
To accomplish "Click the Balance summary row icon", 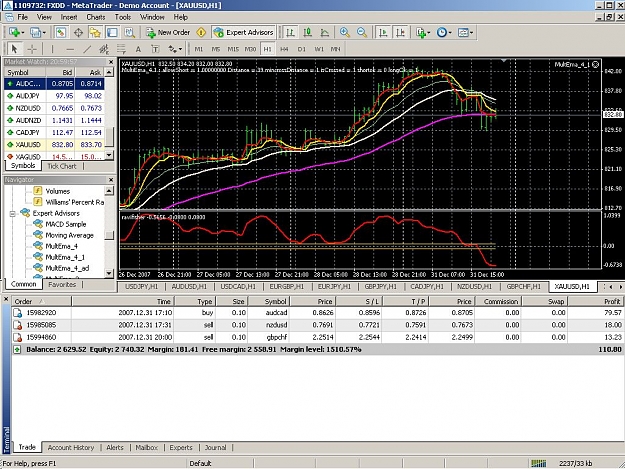I will pyautogui.click(x=17, y=349).
